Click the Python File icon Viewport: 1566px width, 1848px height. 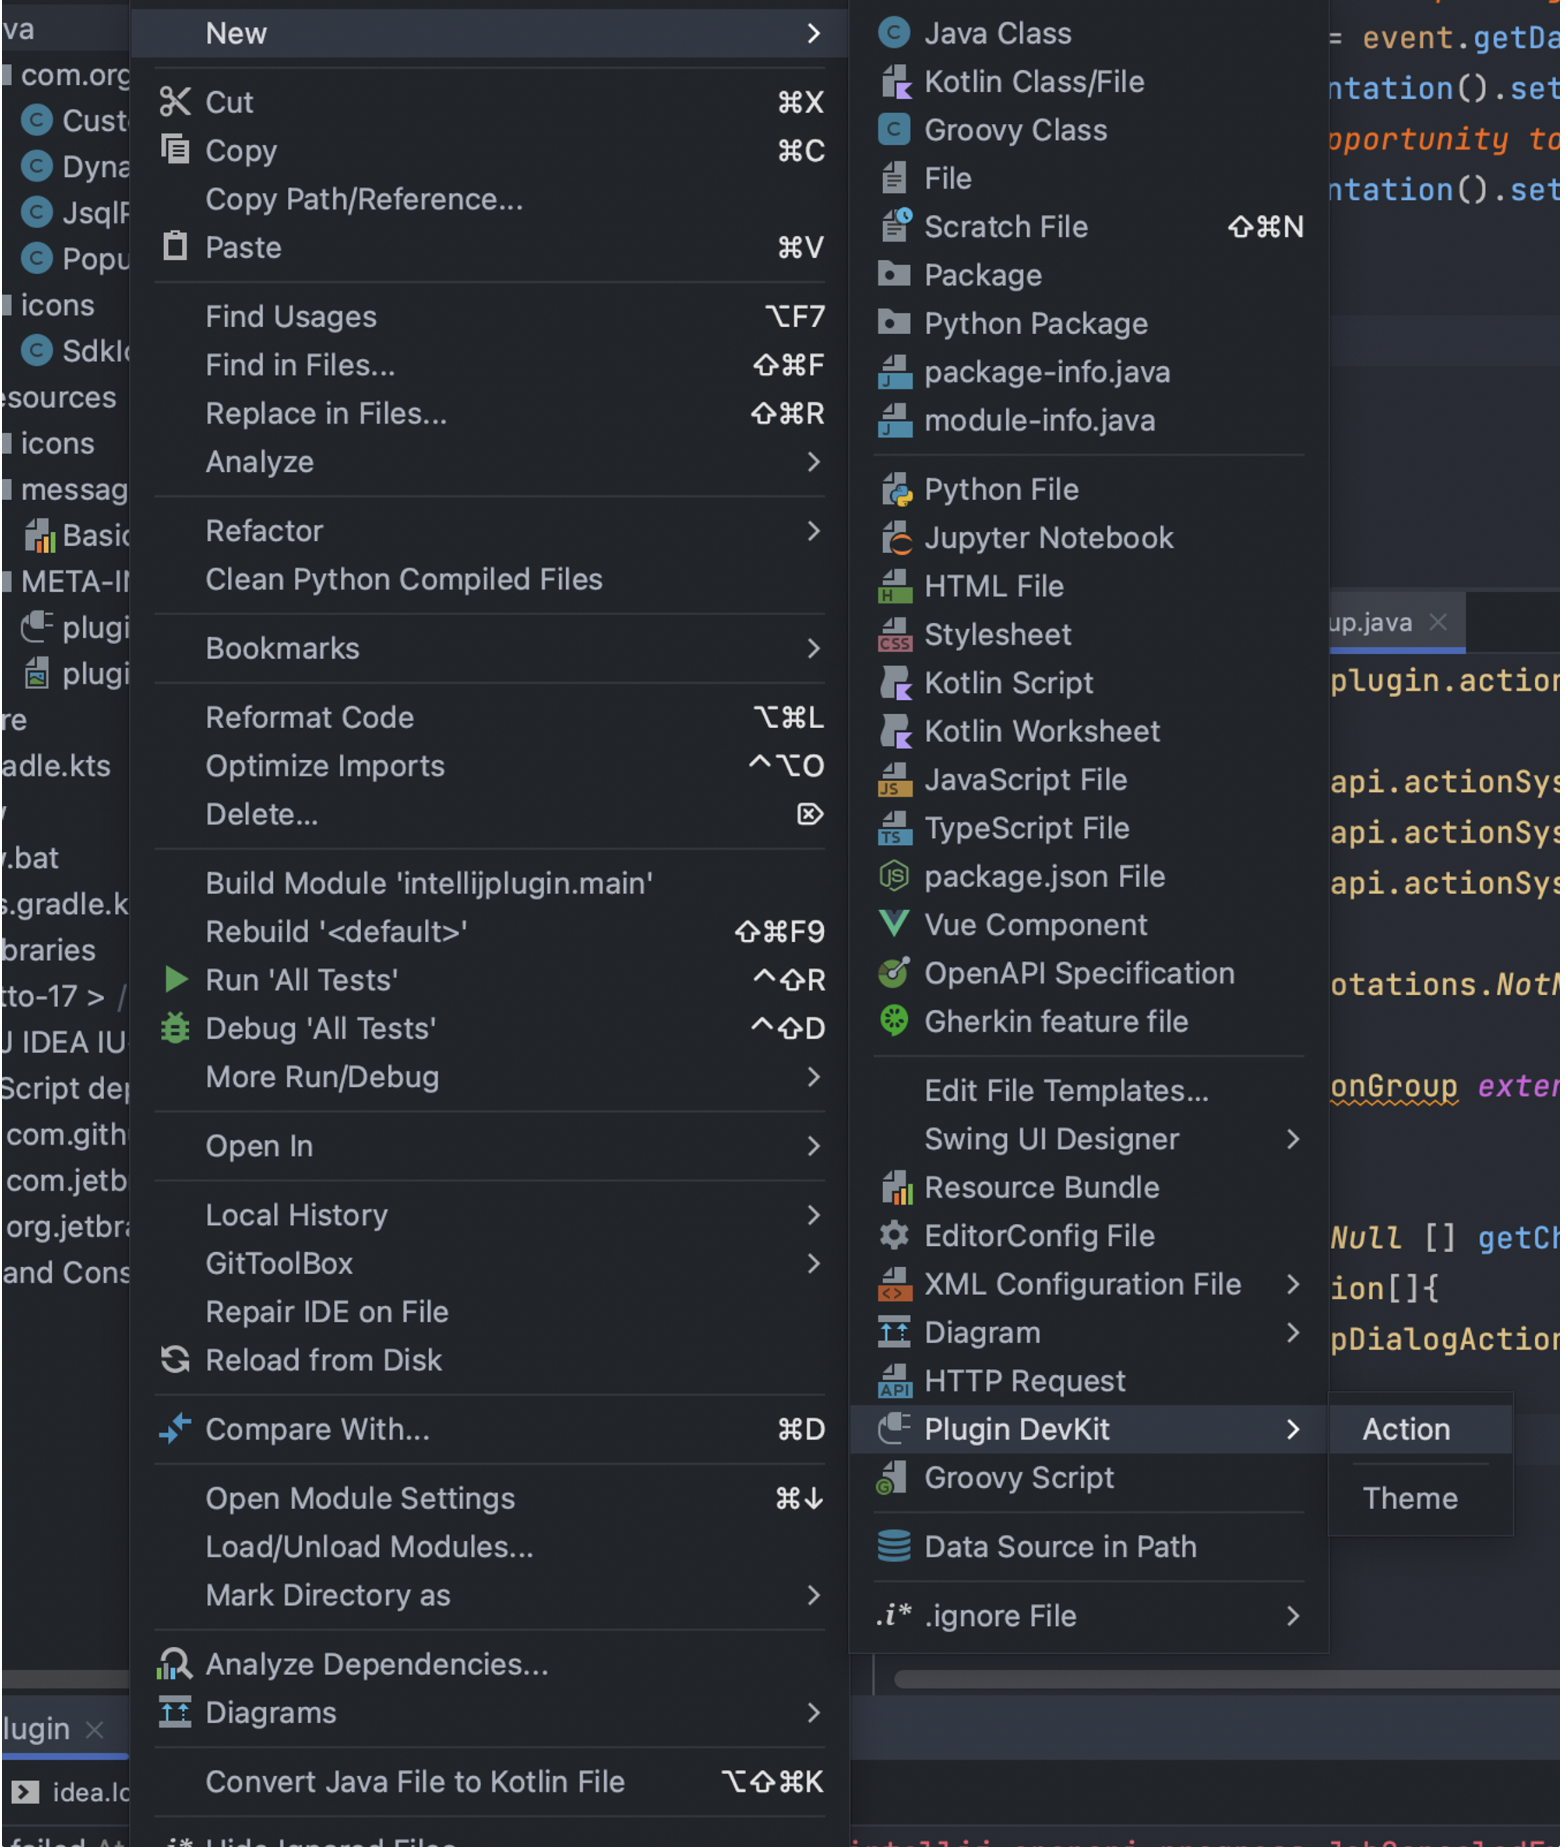[896, 490]
